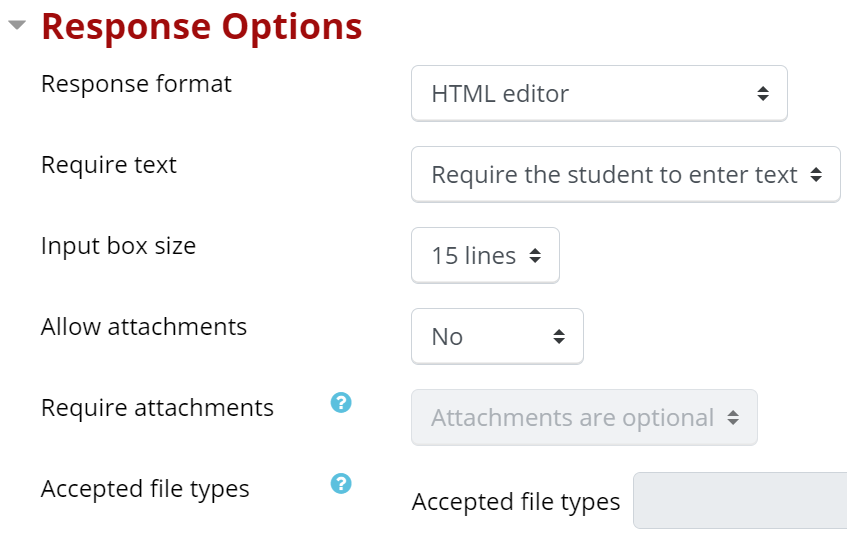Click the leftmost Accepted file types label
847x548 pixels.
[145, 489]
